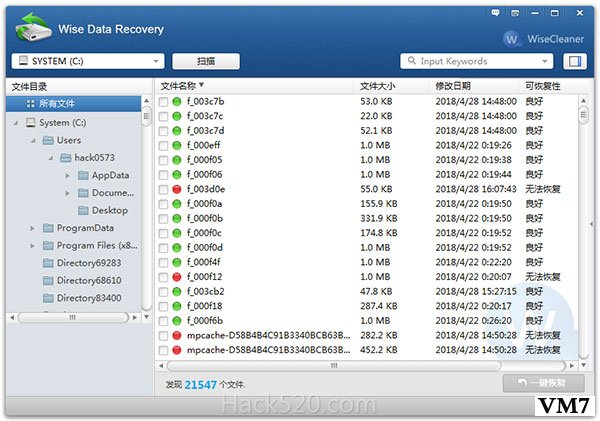The width and height of the screenshot is (600, 421).
Task: Click the 无法恢复 status of f_003d0e
Action: point(543,189)
